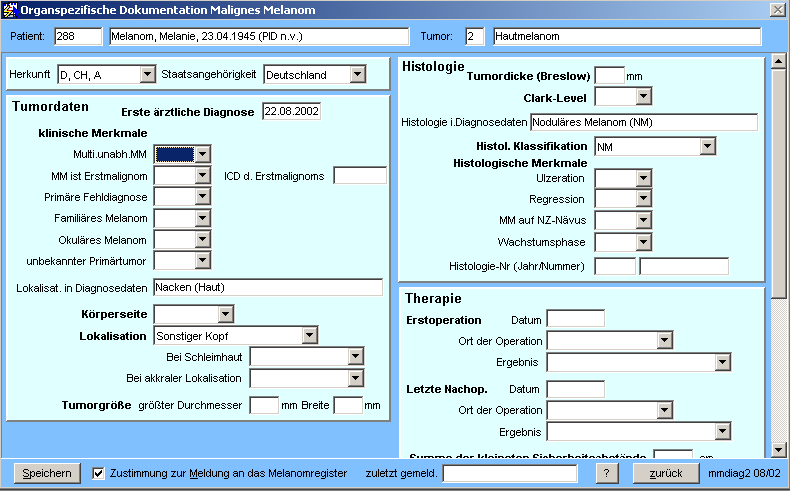This screenshot has width=790, height=491.
Task: Click the Erste ärztliche Diagnose date field
Action: [x=291, y=111]
